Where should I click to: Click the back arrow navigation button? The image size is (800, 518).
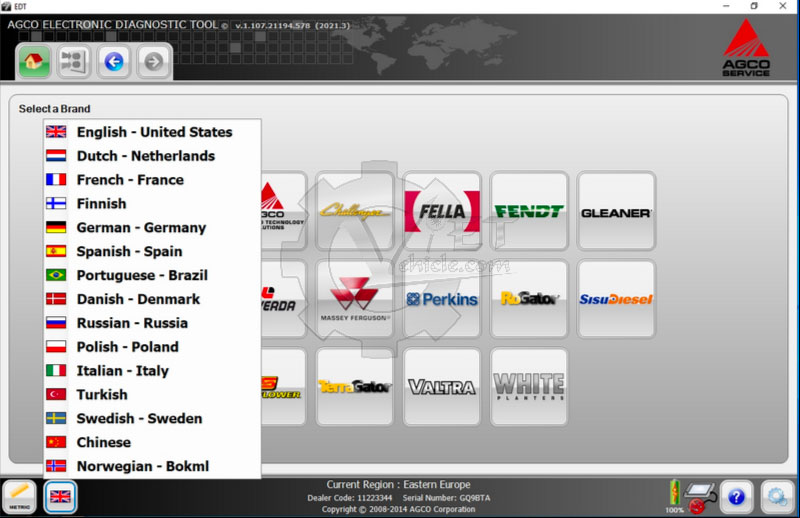(x=113, y=62)
